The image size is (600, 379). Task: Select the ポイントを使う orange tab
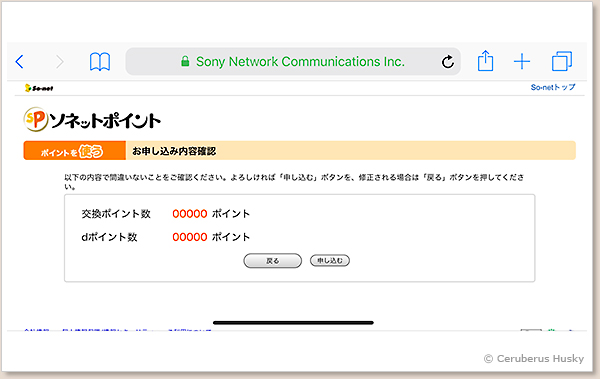pyautogui.click(x=75, y=150)
